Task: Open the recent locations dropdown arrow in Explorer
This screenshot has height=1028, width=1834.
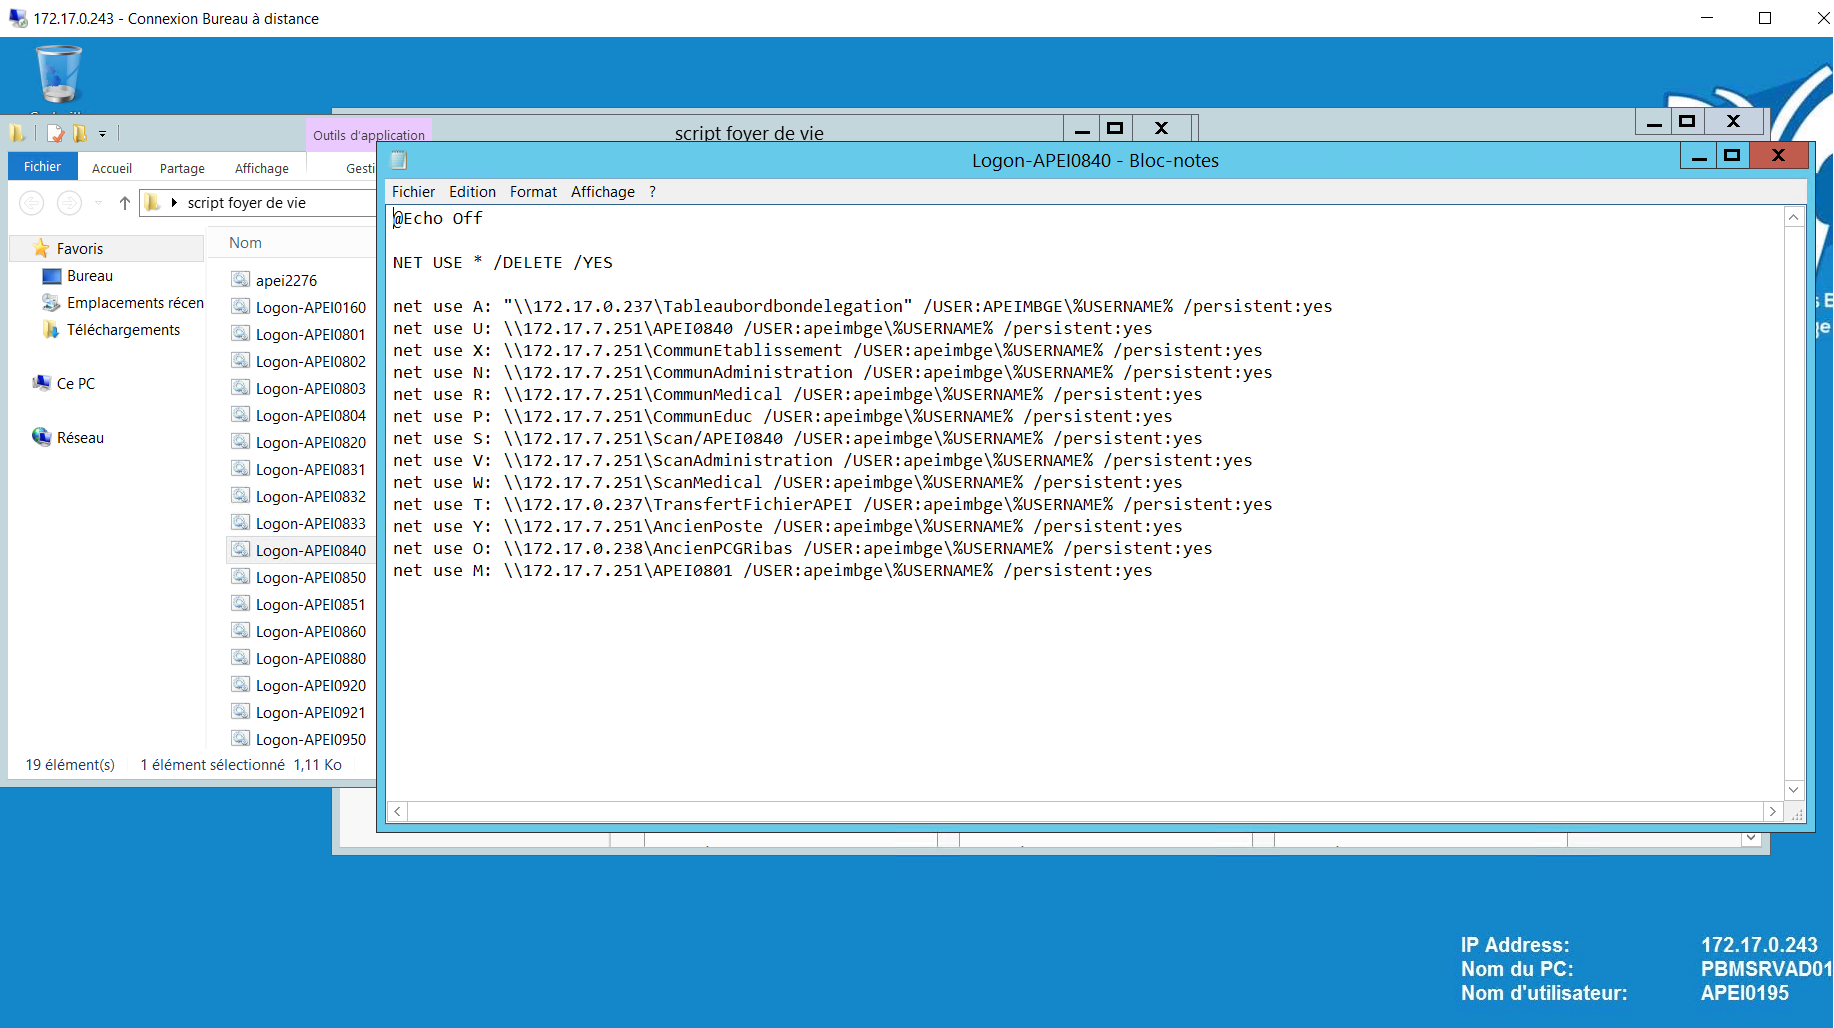Action: pyautogui.click(x=98, y=203)
